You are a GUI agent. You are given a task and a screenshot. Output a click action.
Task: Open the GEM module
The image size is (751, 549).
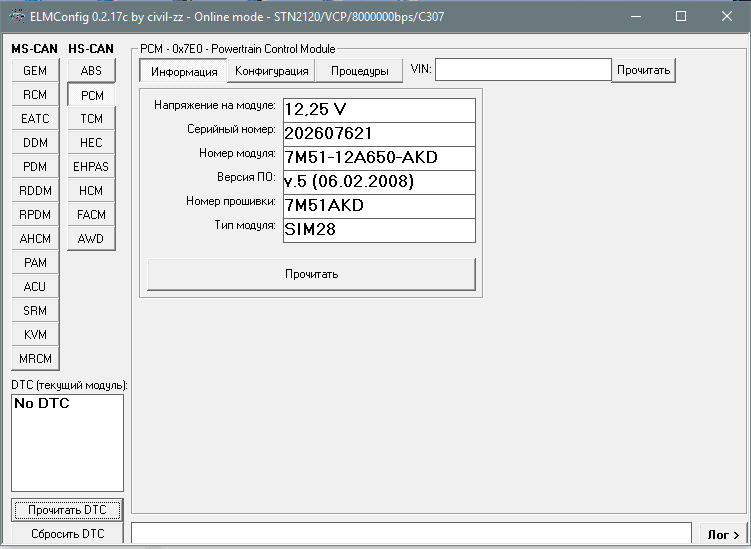(x=35, y=71)
